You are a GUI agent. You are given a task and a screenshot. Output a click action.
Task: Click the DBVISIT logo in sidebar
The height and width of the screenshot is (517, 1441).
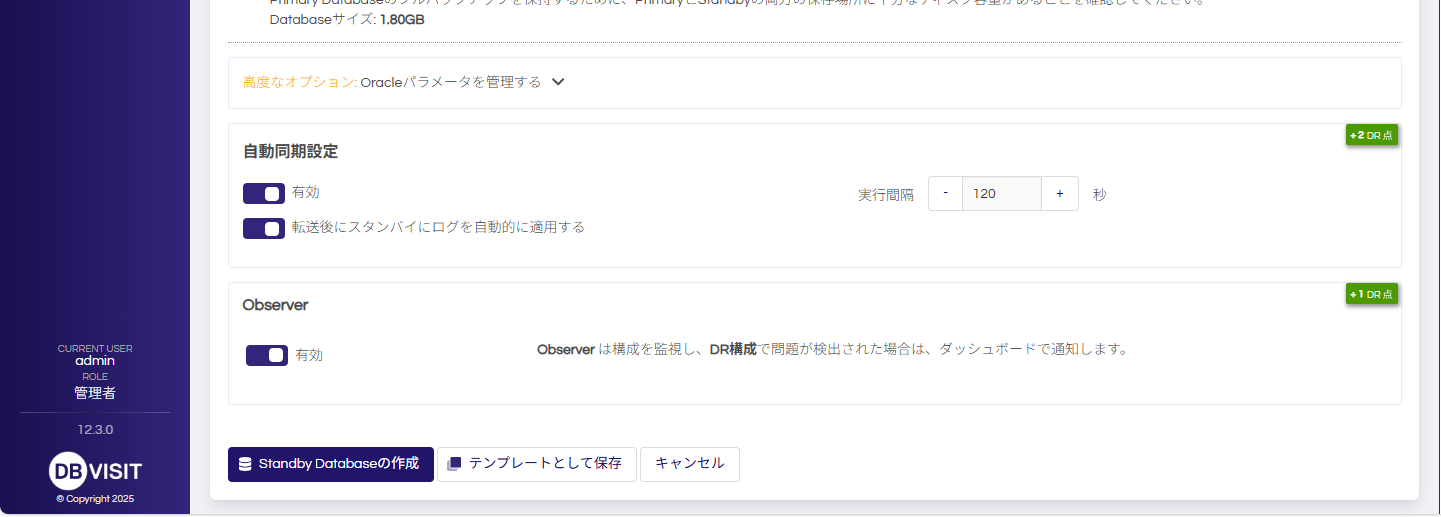(x=95, y=471)
